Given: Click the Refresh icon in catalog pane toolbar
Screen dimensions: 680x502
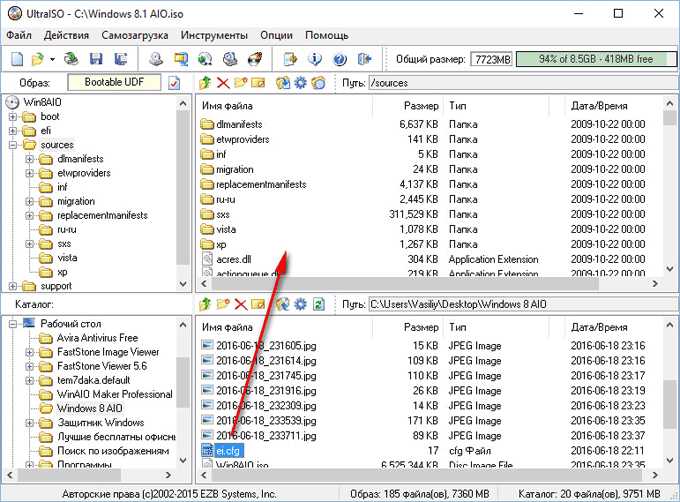Looking at the screenshot, I should click(319, 304).
